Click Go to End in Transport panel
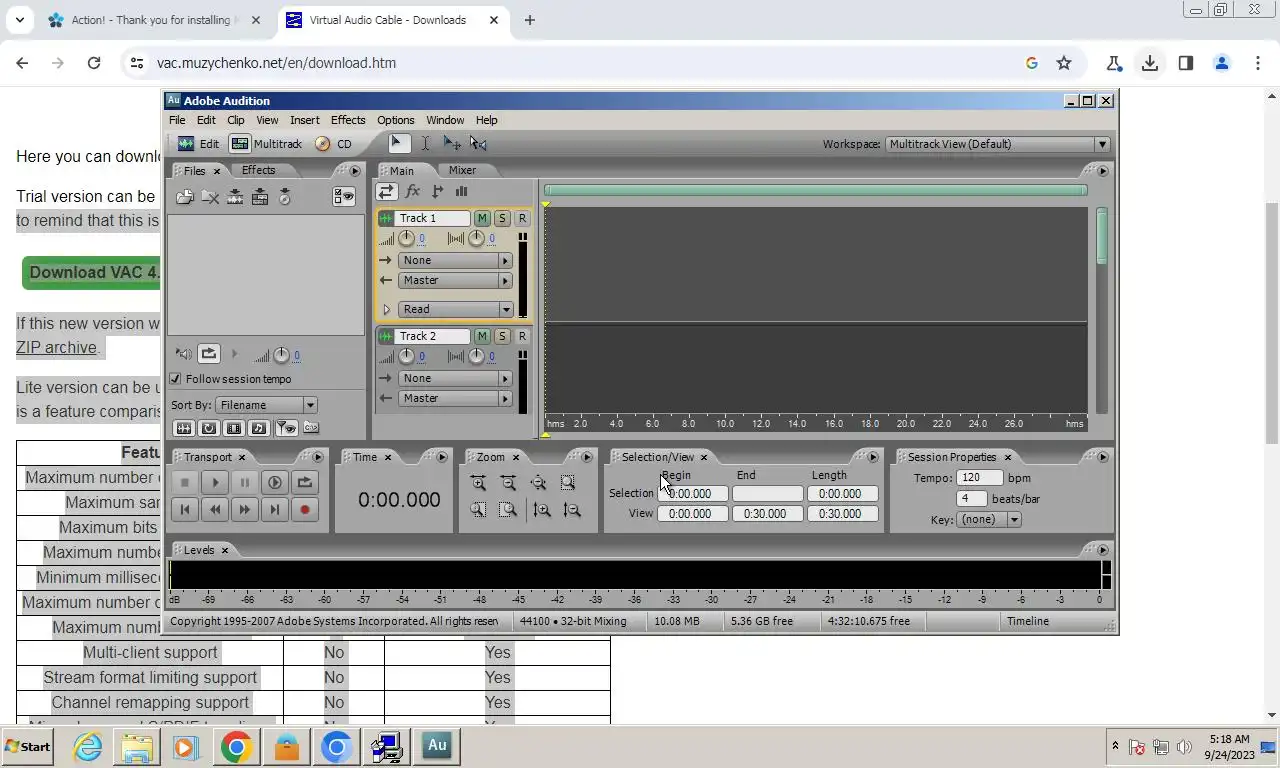1280x768 pixels. click(275, 509)
